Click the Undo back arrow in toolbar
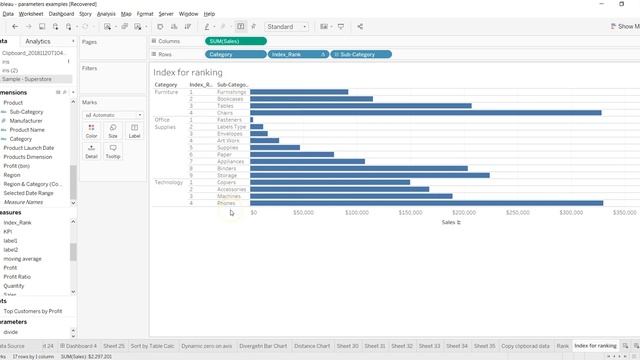 point(15,27)
